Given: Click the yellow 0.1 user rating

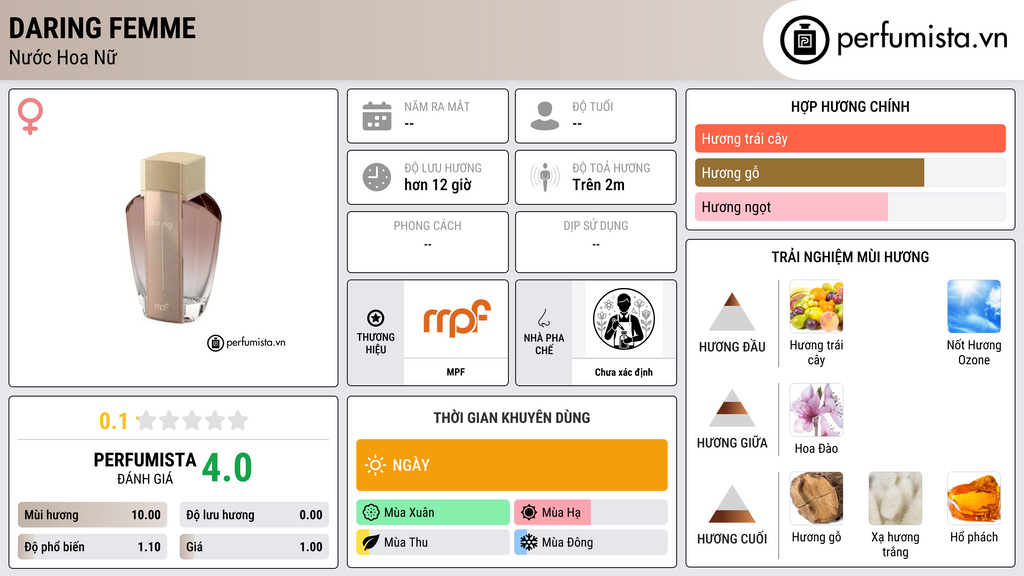Looking at the screenshot, I should click(114, 421).
